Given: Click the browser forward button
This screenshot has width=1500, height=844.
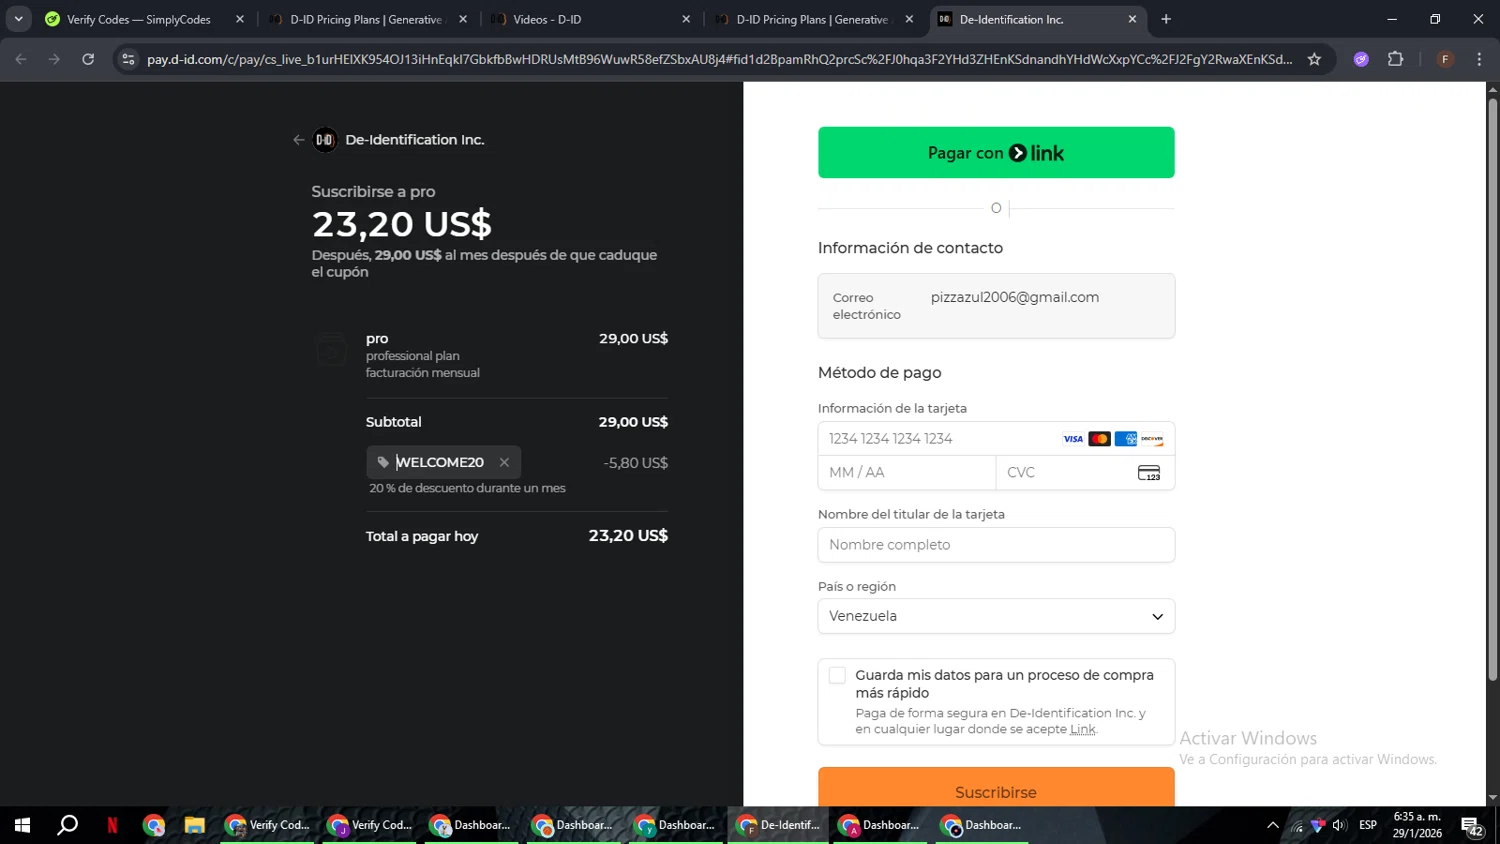Looking at the screenshot, I should click(54, 59).
